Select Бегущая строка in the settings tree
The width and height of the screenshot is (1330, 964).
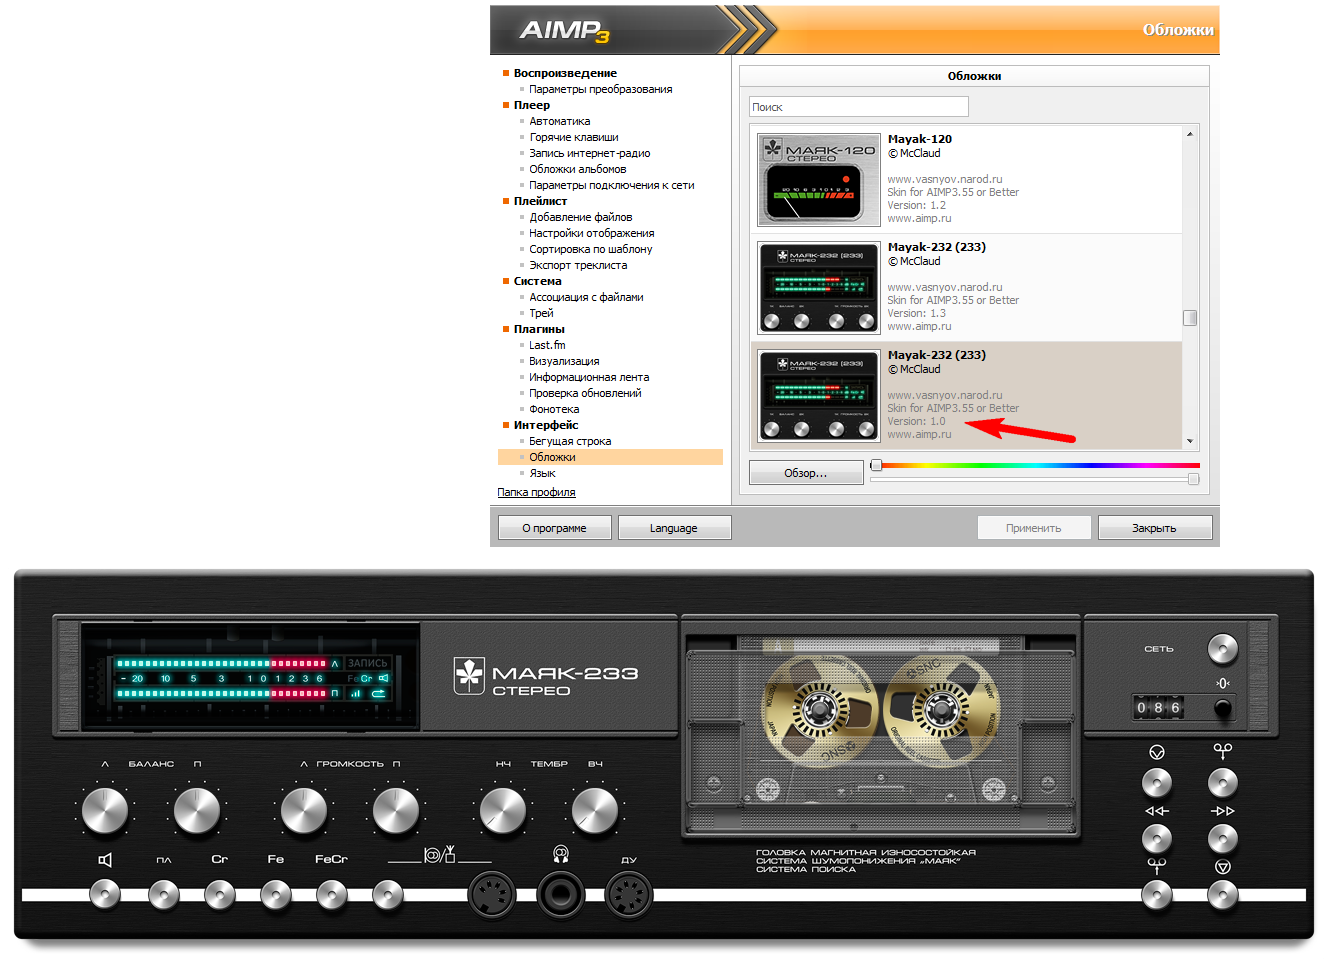570,441
